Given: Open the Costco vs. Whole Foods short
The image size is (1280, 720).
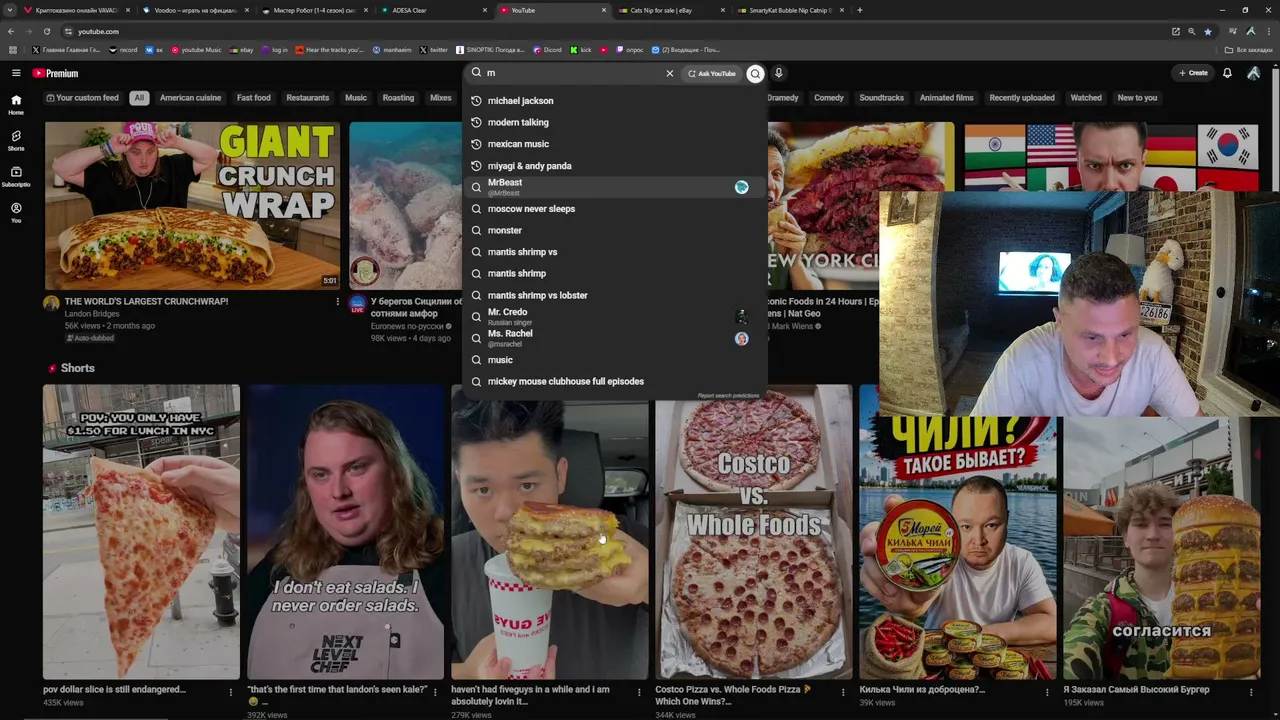Looking at the screenshot, I should [753, 532].
